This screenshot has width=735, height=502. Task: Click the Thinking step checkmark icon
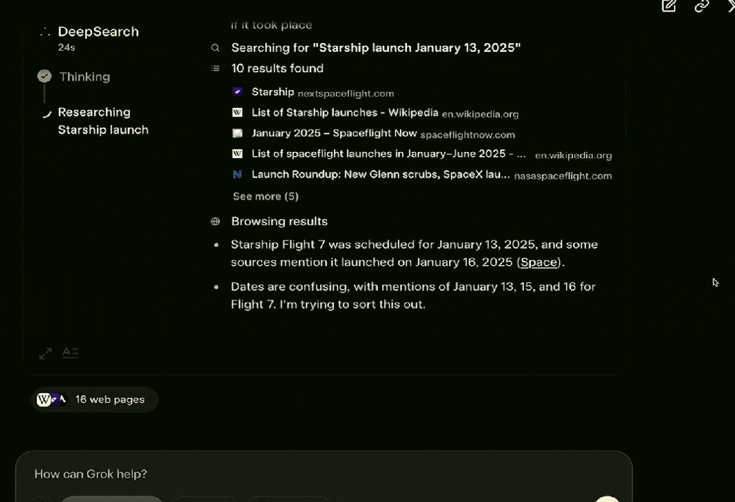pos(45,76)
